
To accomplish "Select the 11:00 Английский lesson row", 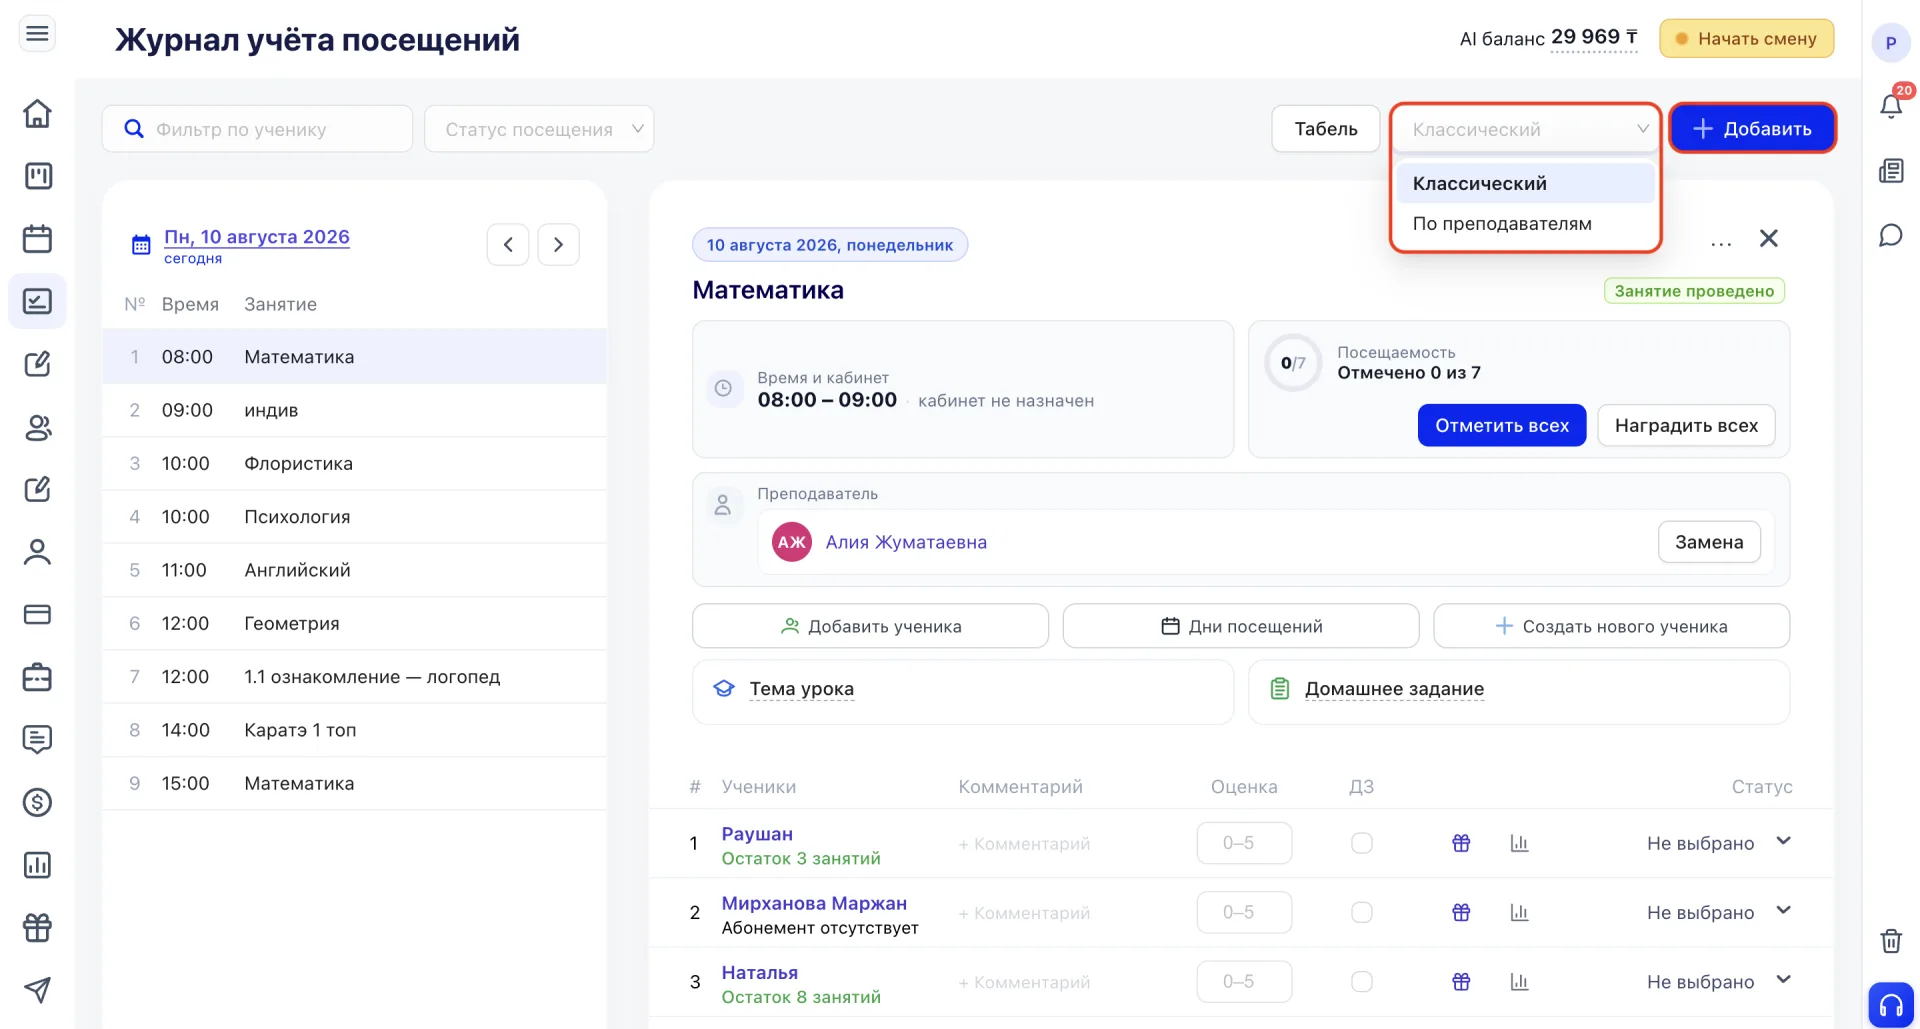I will pyautogui.click(x=355, y=570).
